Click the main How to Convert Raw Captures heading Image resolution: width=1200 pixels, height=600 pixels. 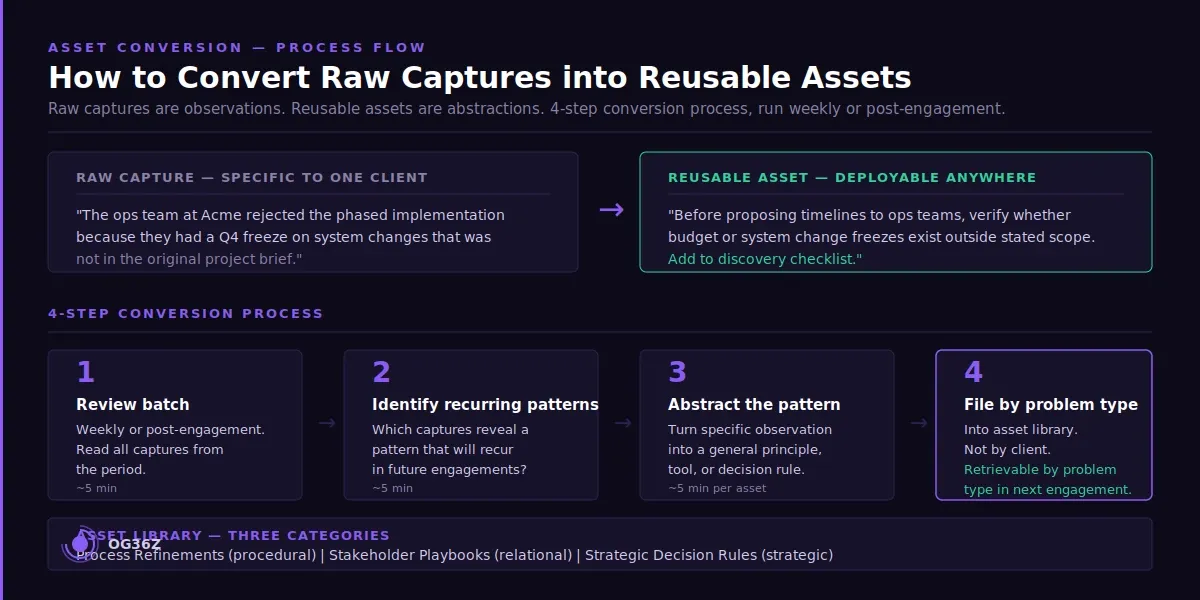tap(479, 77)
